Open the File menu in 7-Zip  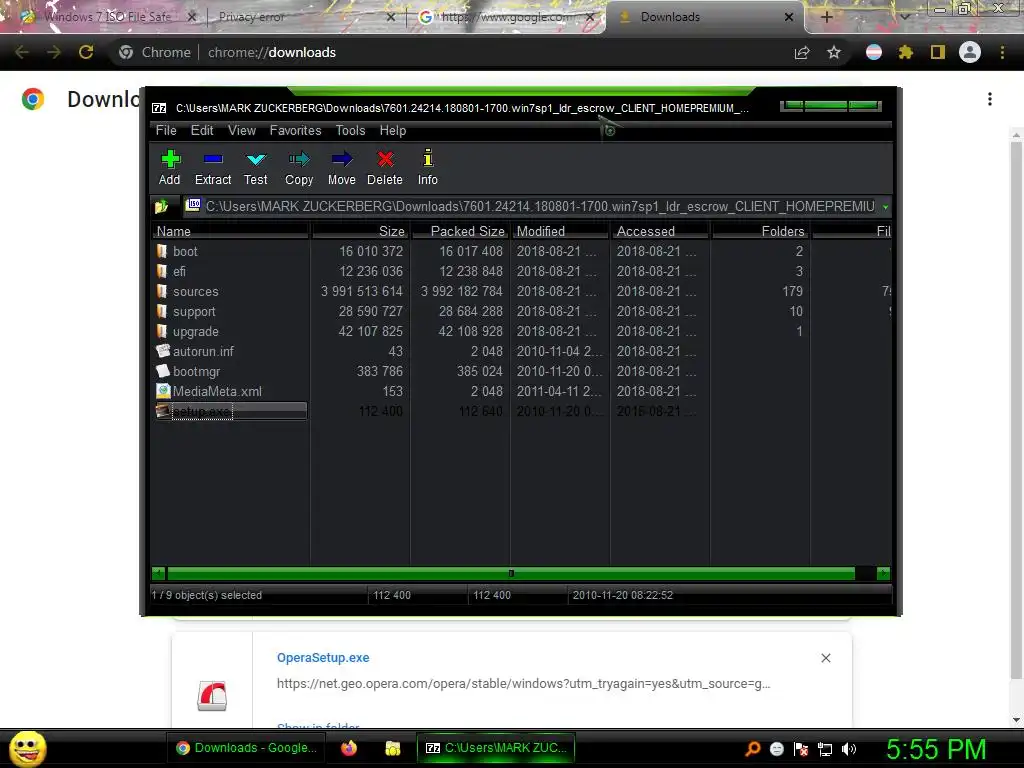166,130
